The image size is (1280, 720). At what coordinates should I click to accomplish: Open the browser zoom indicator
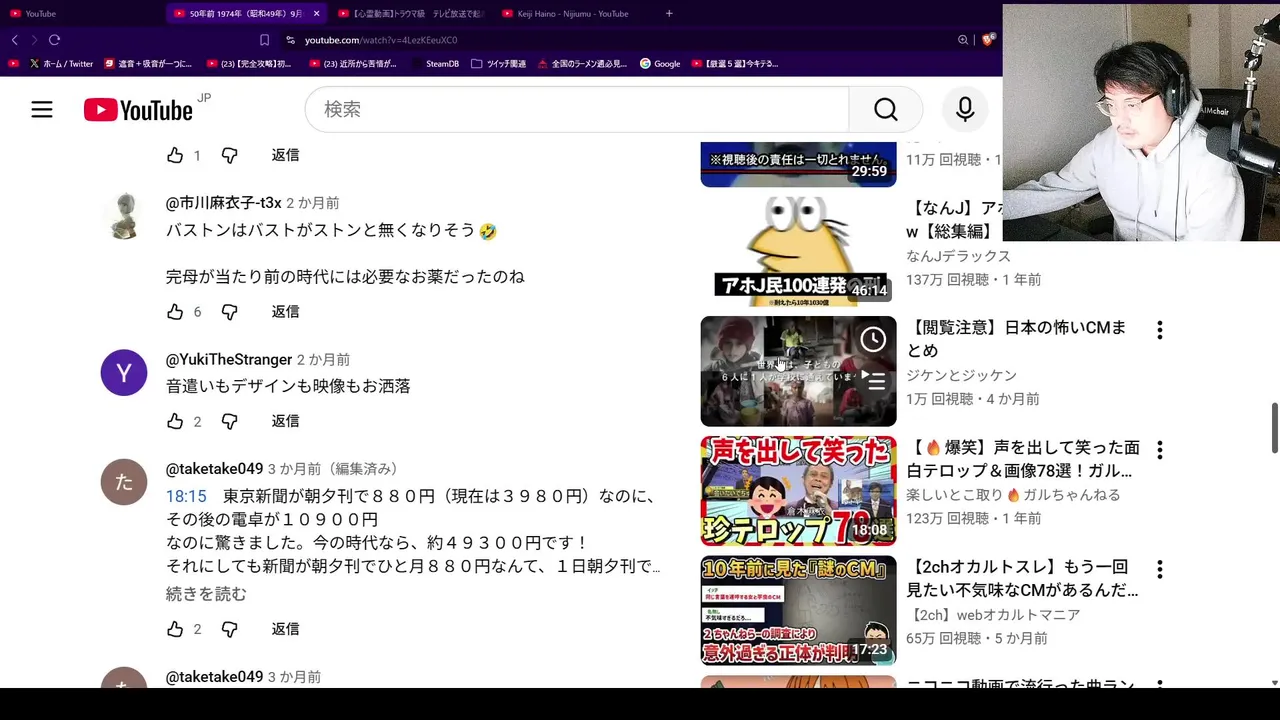click(x=963, y=40)
